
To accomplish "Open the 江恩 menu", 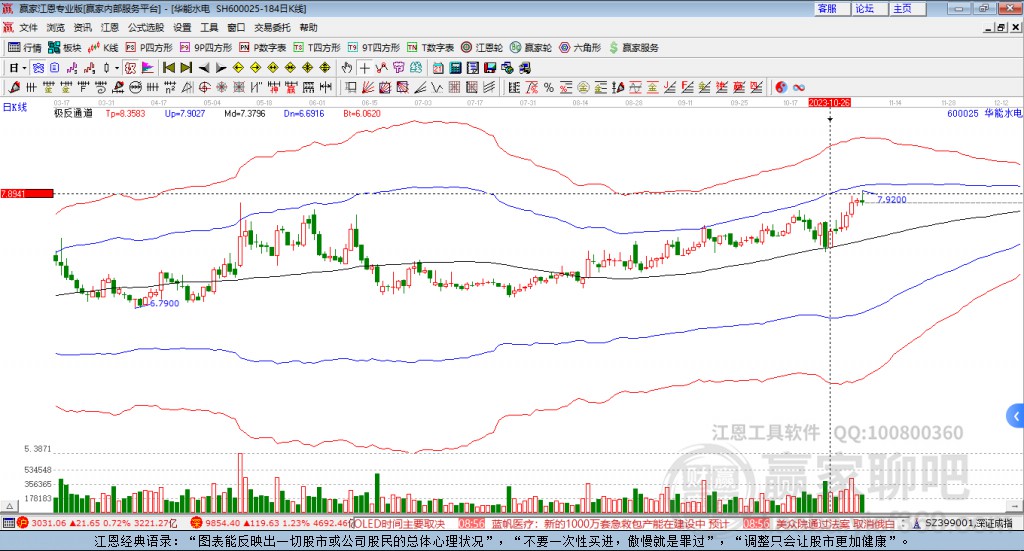I will [x=110, y=27].
